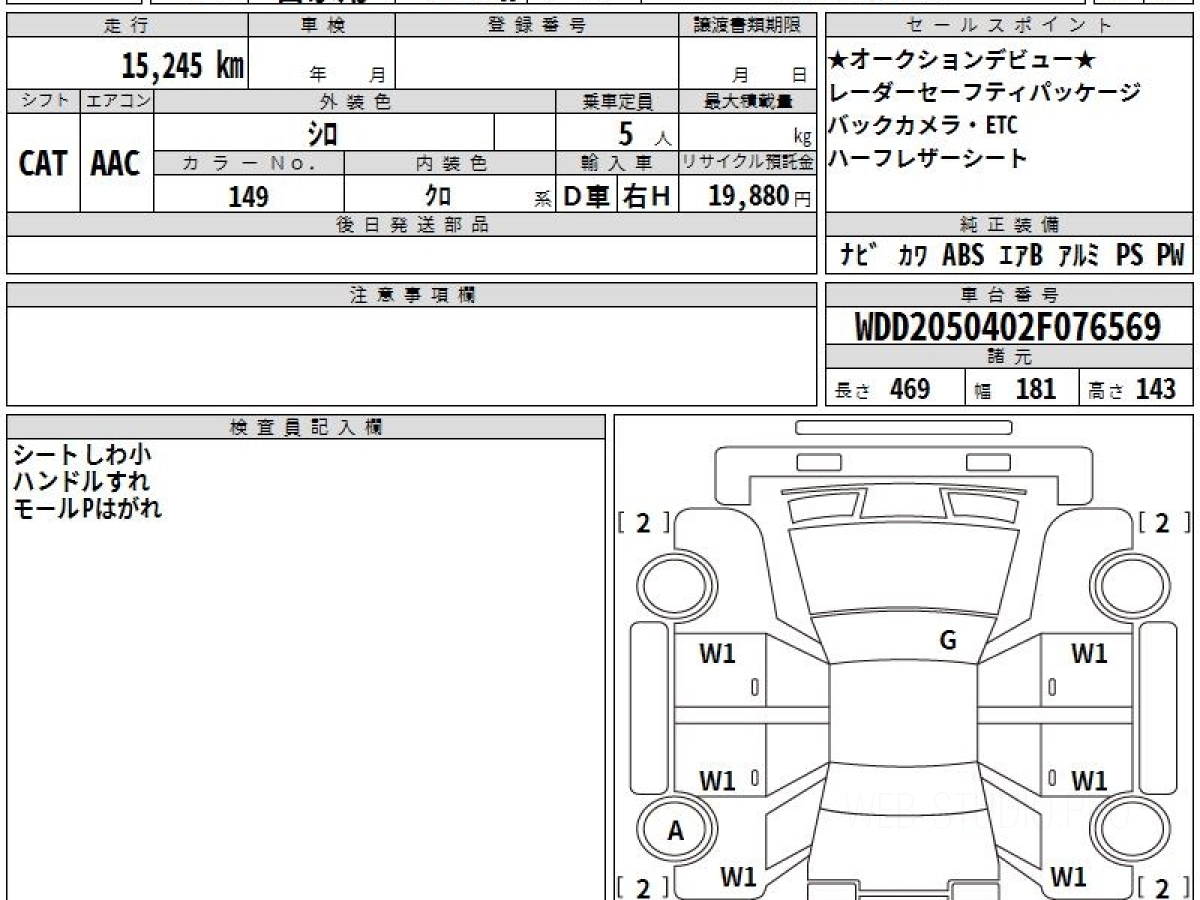Click the リサイクル預託金 header
Viewport: 1200px width, 900px height.
tap(747, 163)
